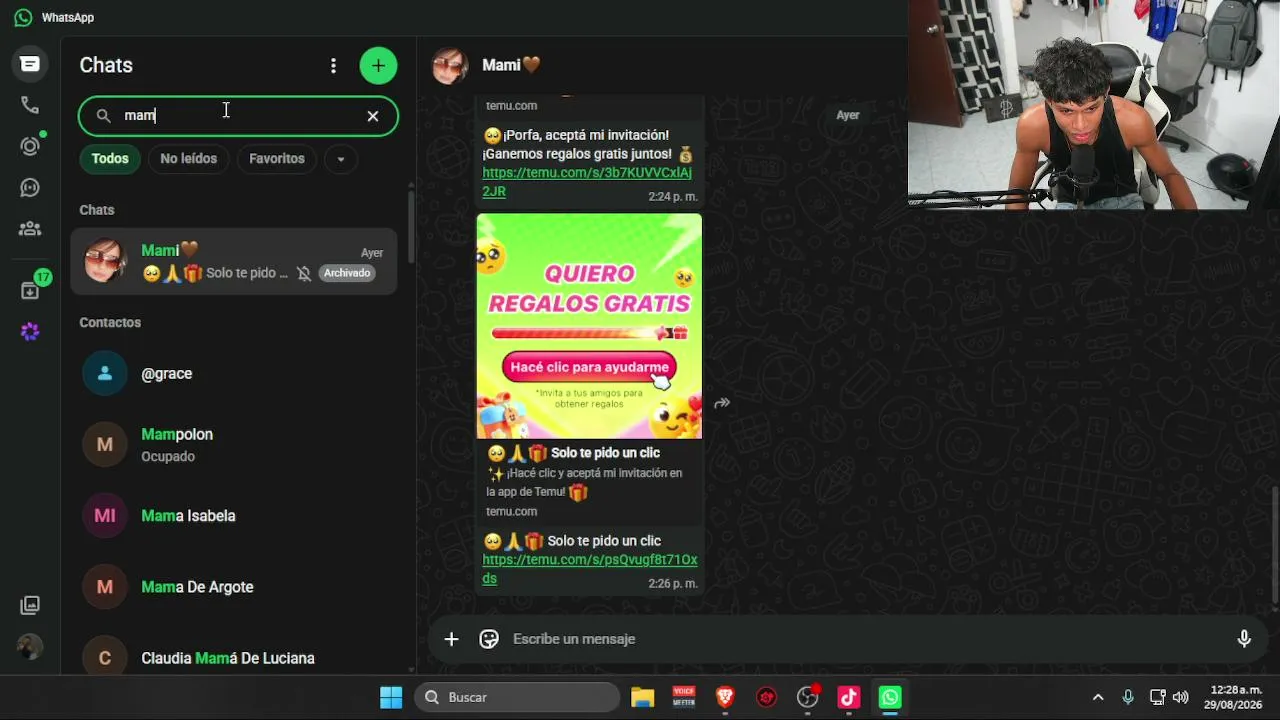Image resolution: width=1280 pixels, height=720 pixels.
Task: Click the conversation scrollbar
Action: (1274, 545)
